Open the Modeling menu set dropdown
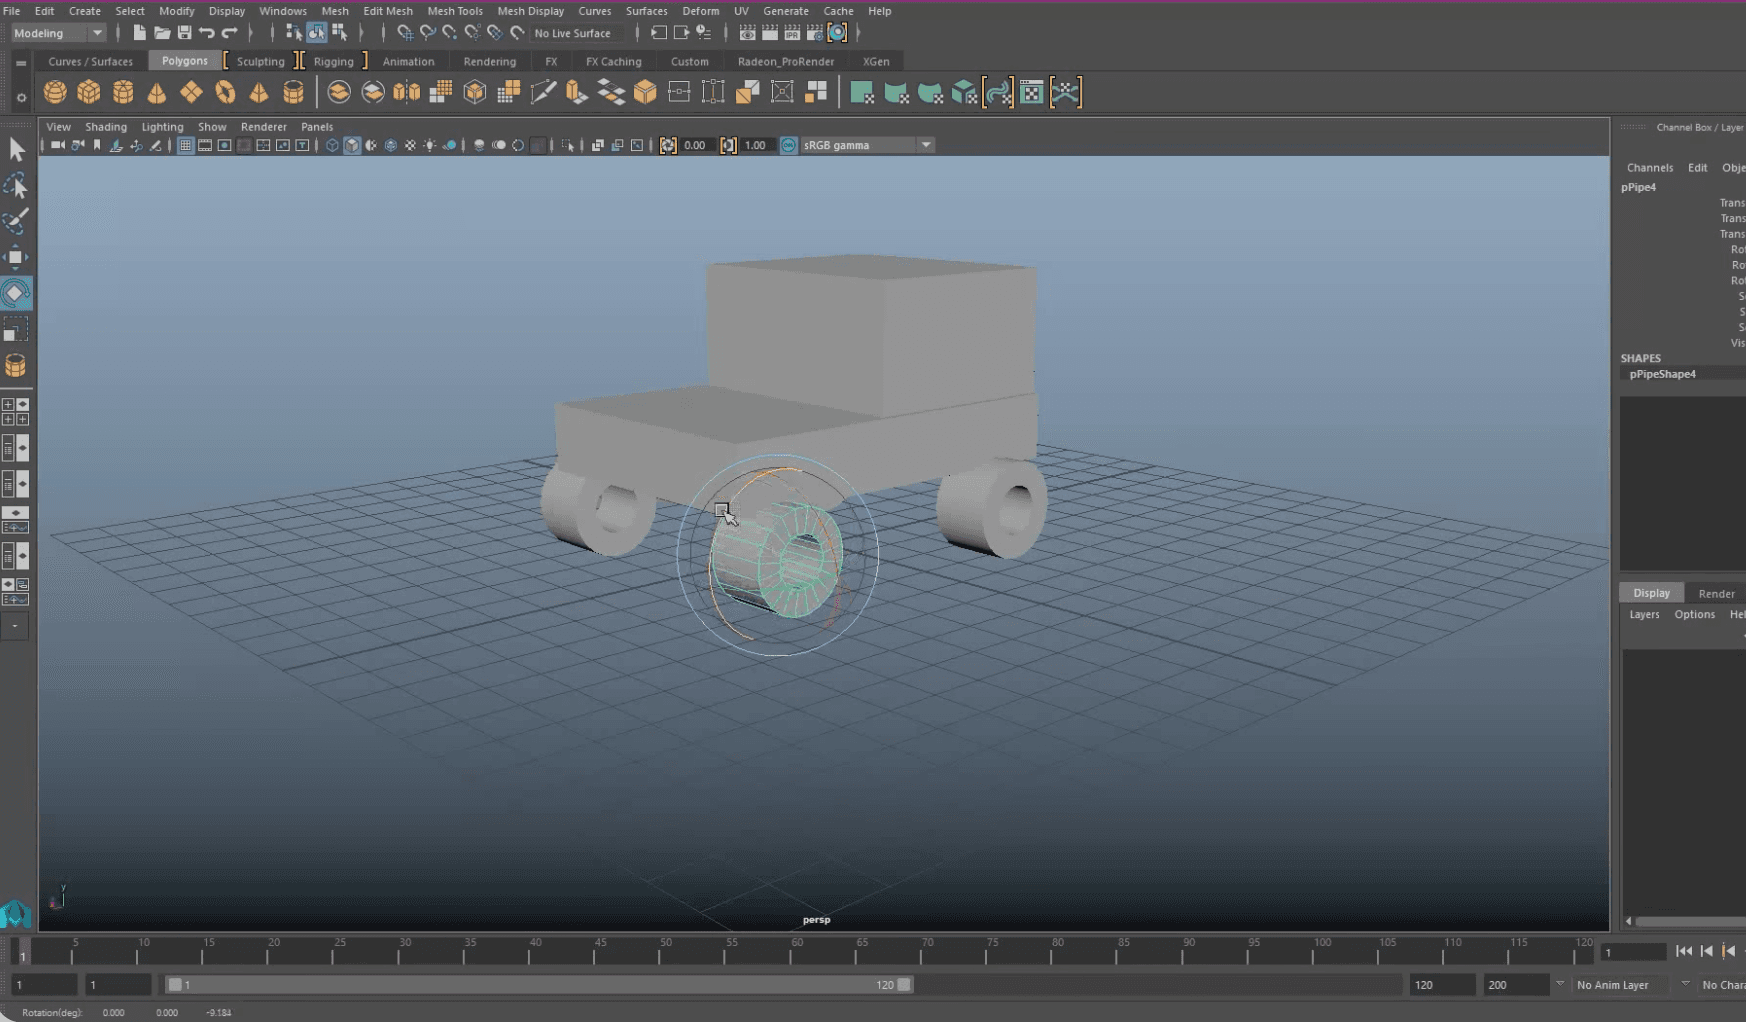 [58, 33]
